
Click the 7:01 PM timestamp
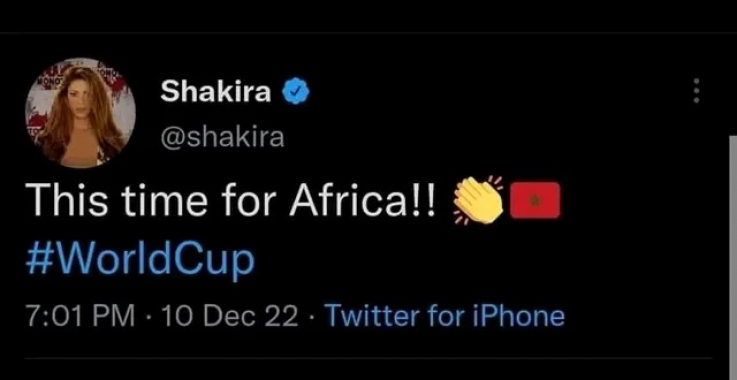point(80,316)
